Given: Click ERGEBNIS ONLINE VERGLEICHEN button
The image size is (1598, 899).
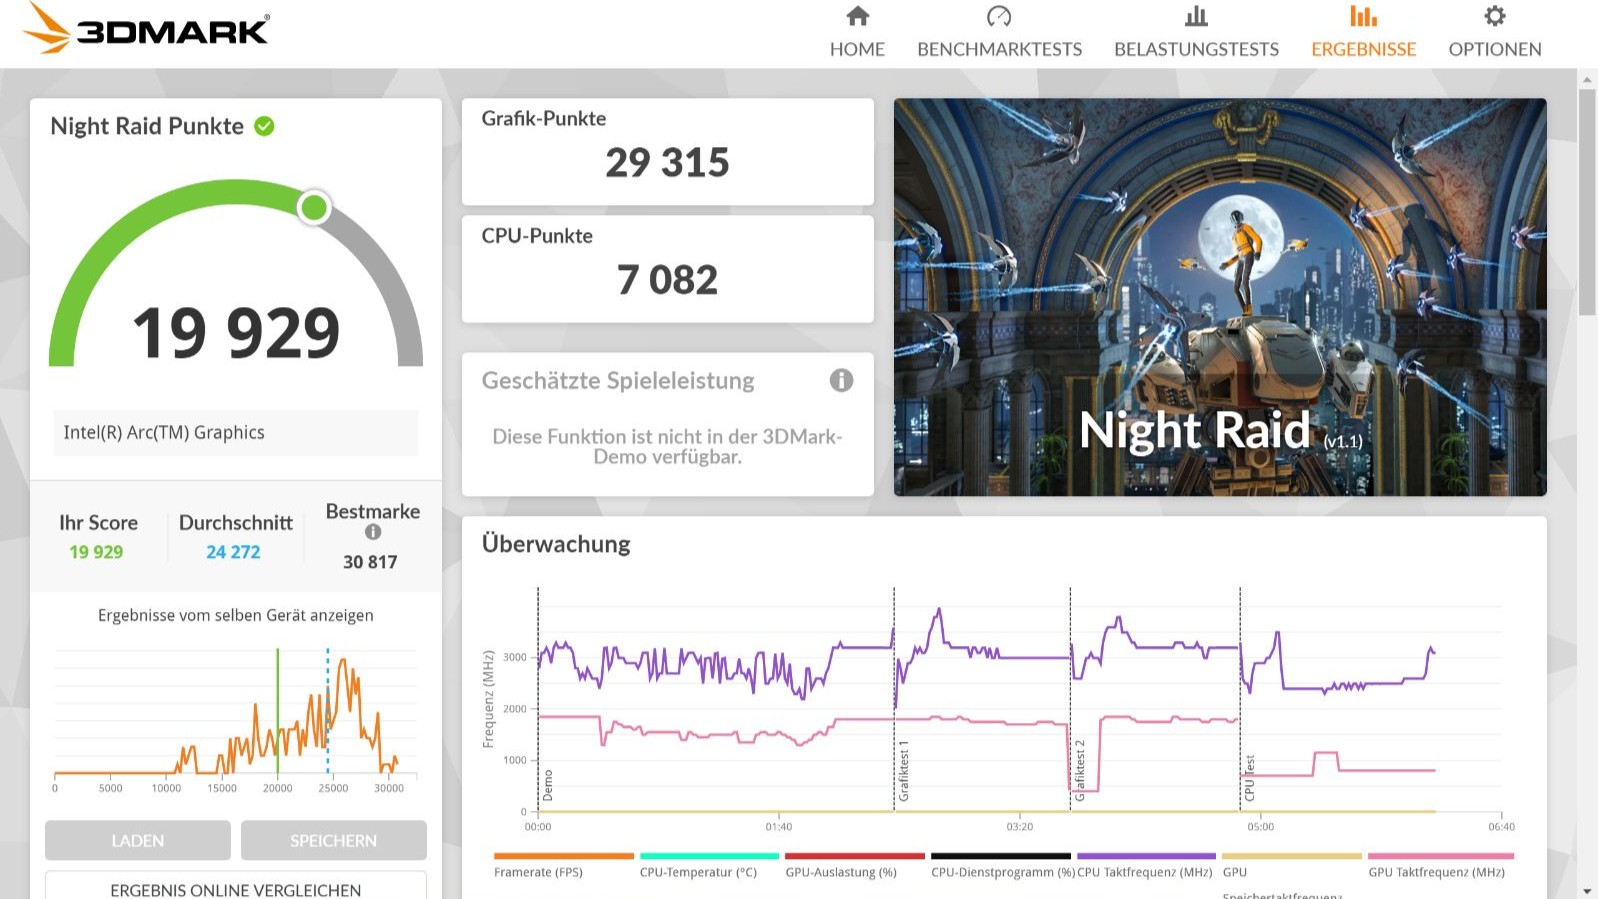Looking at the screenshot, I should click(x=235, y=888).
